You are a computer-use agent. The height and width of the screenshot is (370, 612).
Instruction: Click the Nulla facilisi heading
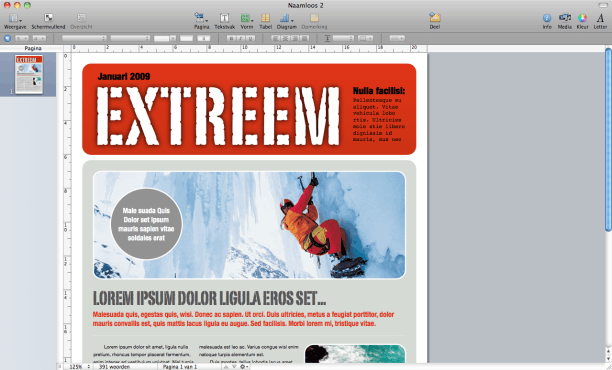(379, 91)
